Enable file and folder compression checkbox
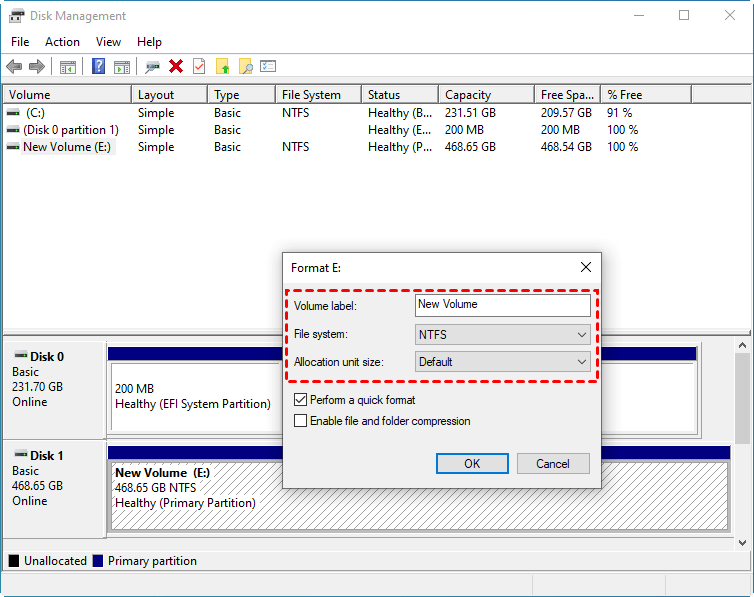The image size is (754, 597). coord(301,421)
